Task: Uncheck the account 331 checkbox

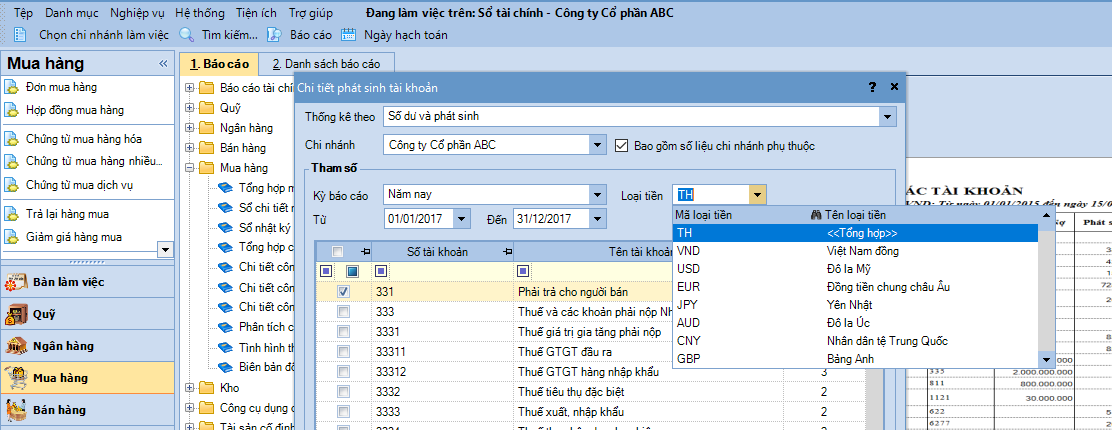Action: pyautogui.click(x=344, y=292)
